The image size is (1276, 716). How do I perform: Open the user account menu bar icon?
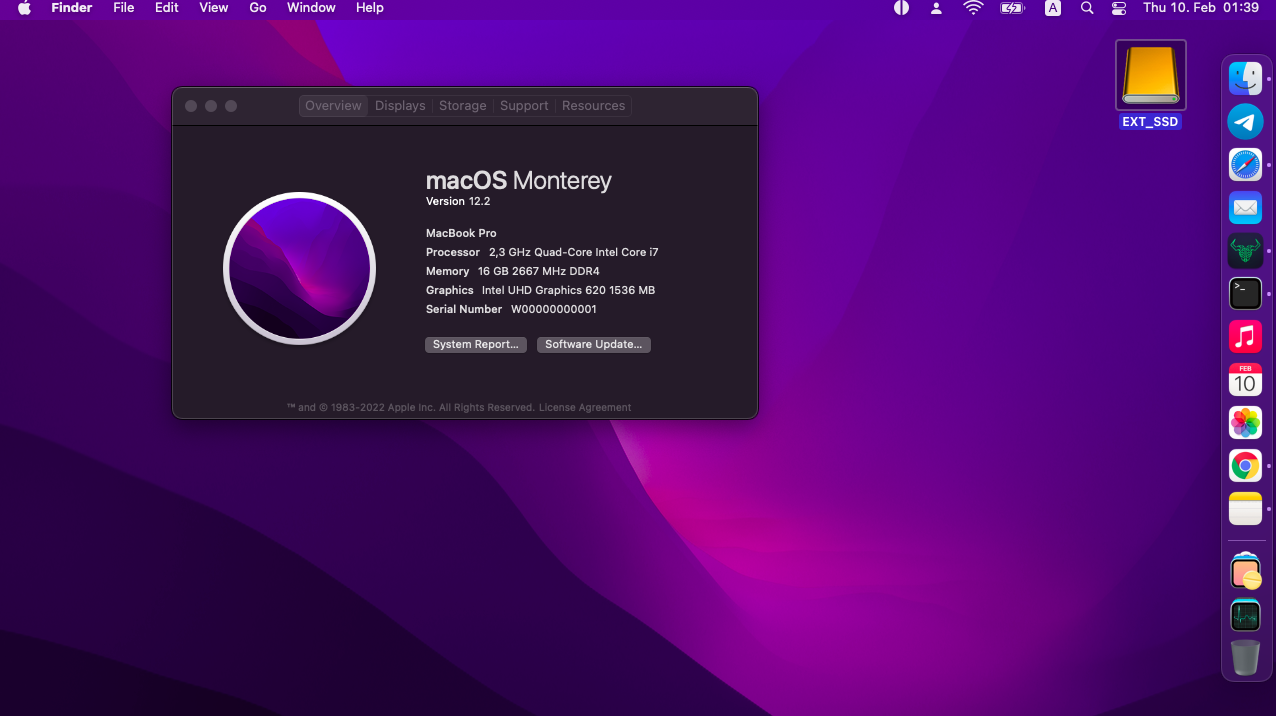click(936, 8)
